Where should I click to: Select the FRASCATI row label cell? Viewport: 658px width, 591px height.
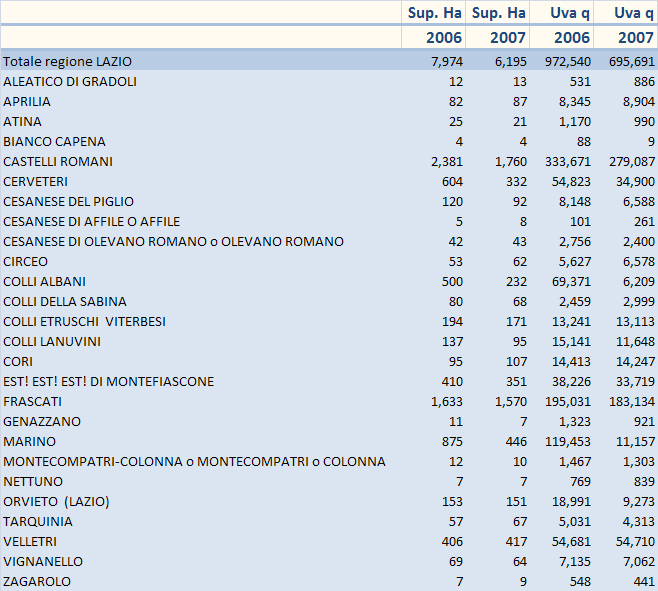(33, 402)
